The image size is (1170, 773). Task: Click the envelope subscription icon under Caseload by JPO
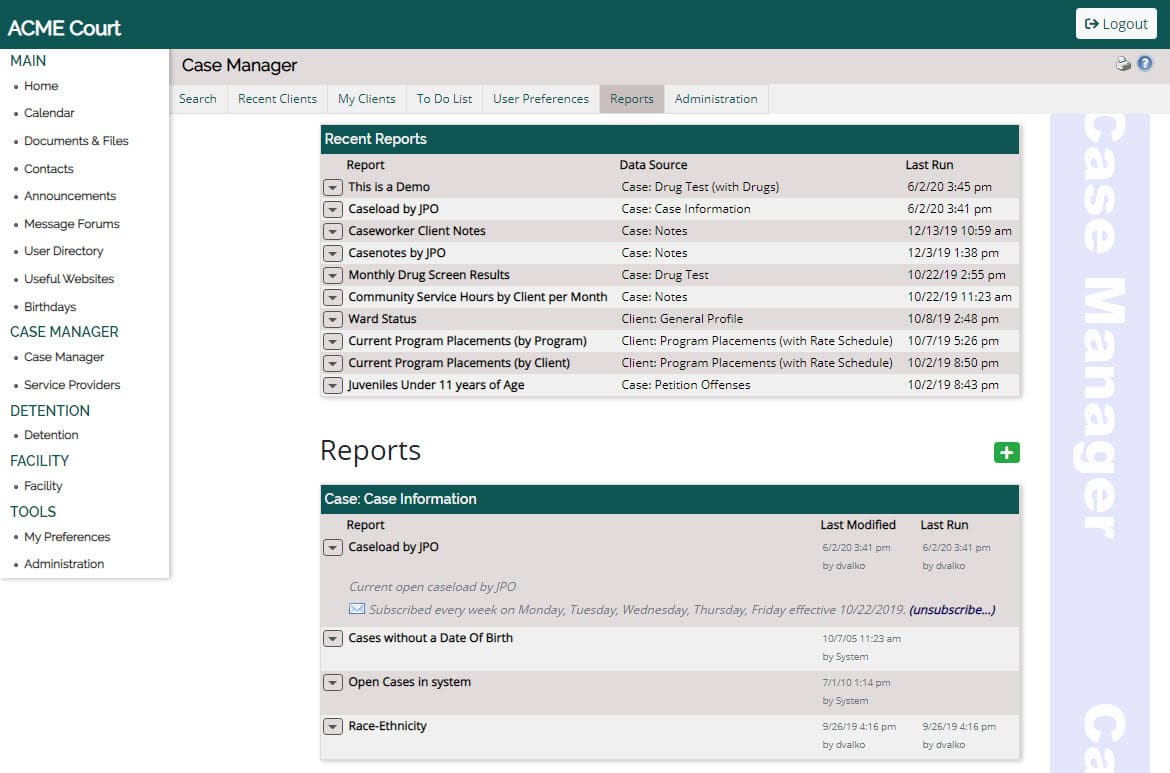tap(357, 609)
